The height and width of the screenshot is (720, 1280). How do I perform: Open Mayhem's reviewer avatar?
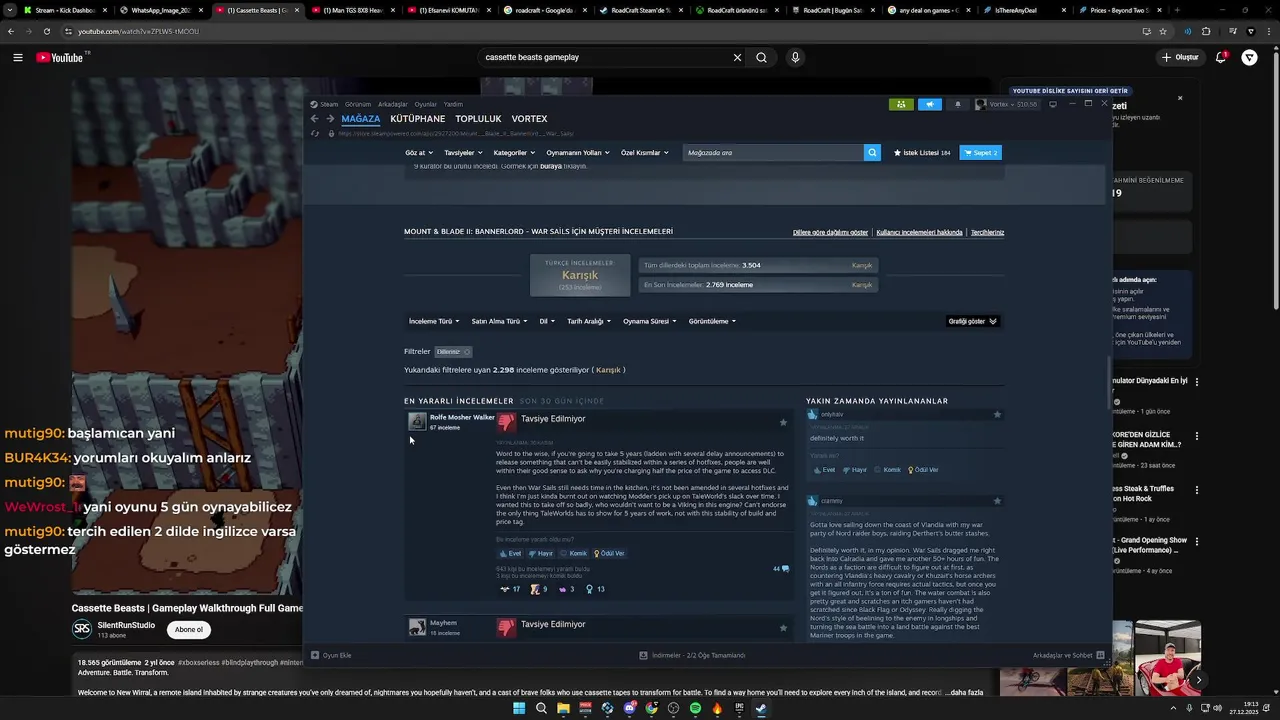[417, 627]
